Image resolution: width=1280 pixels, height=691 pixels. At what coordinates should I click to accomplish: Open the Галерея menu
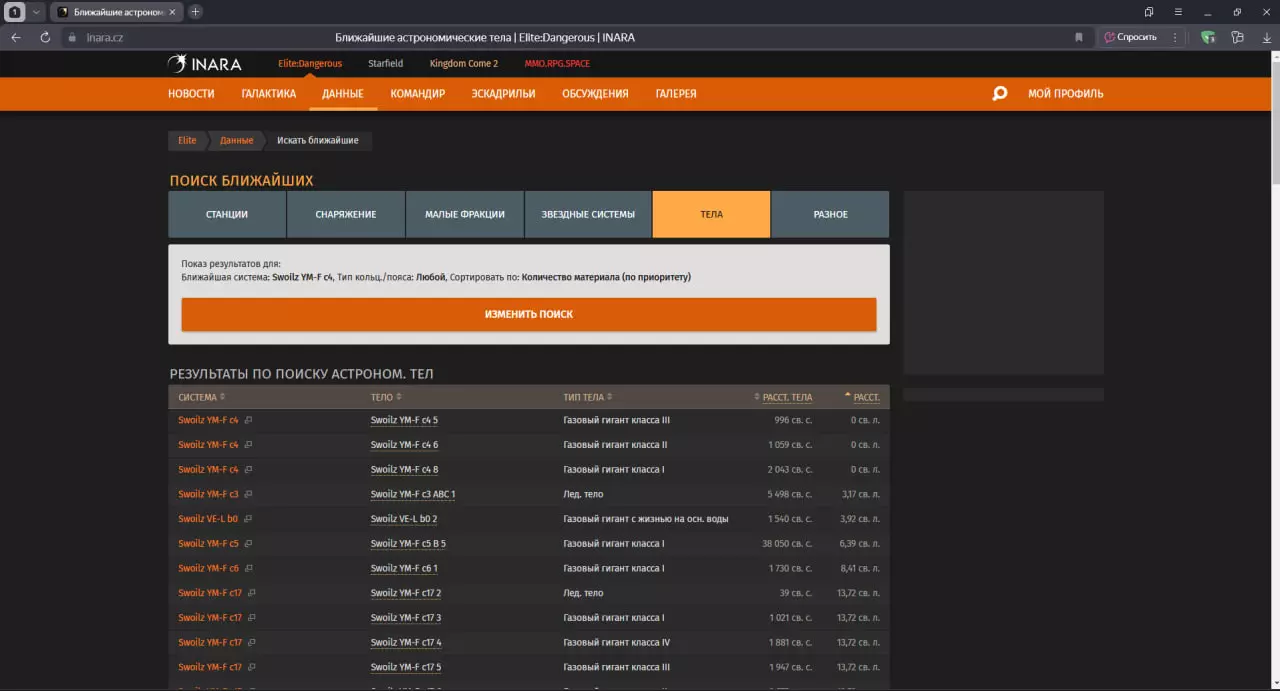point(676,93)
